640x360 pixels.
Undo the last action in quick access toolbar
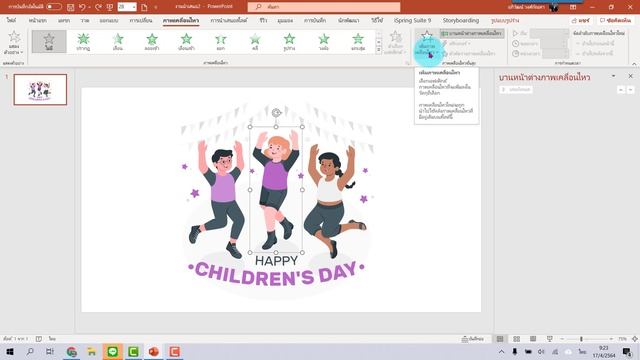(82, 7)
